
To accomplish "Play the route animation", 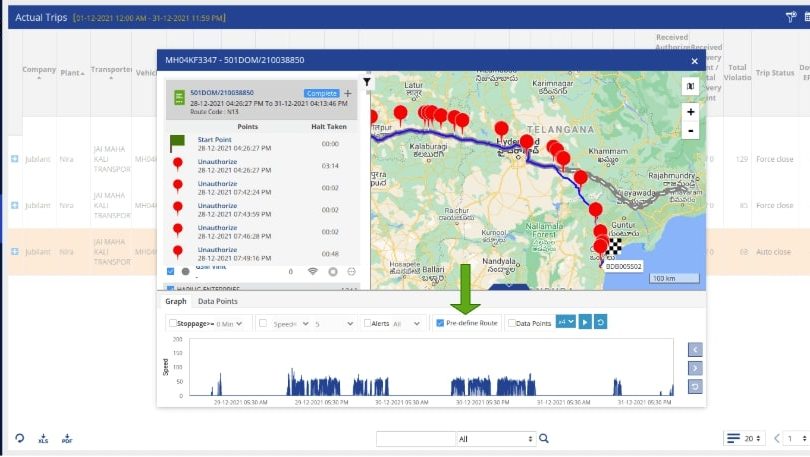I will pos(586,322).
